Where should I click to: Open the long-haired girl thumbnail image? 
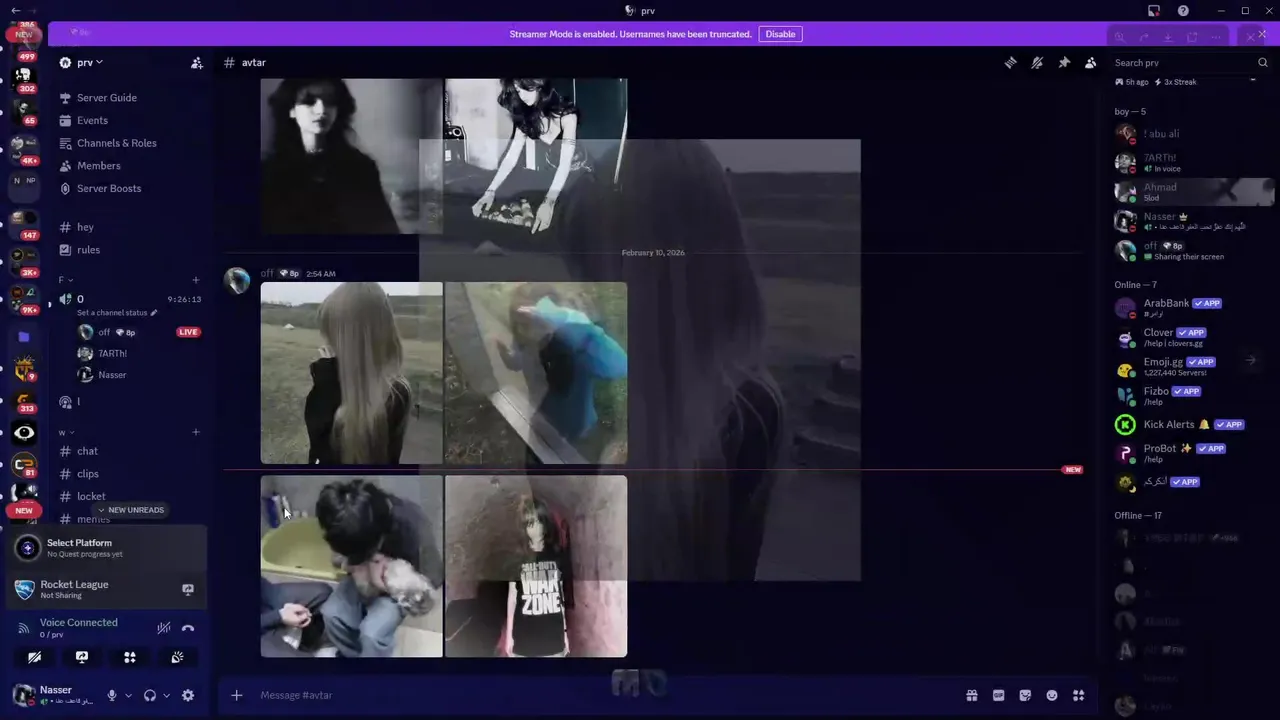(x=351, y=373)
